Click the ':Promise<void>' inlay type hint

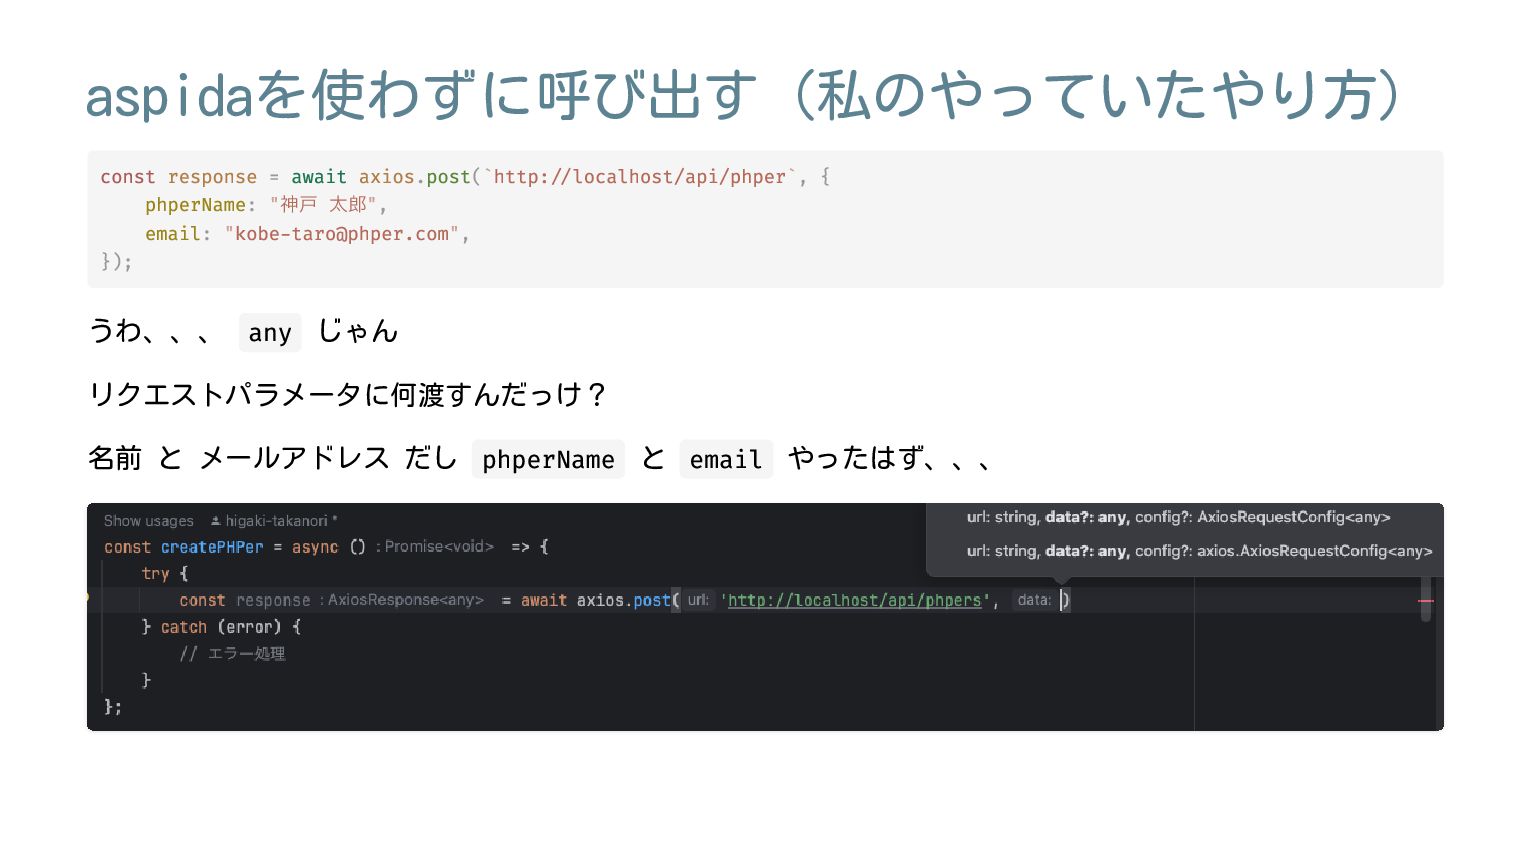435,547
